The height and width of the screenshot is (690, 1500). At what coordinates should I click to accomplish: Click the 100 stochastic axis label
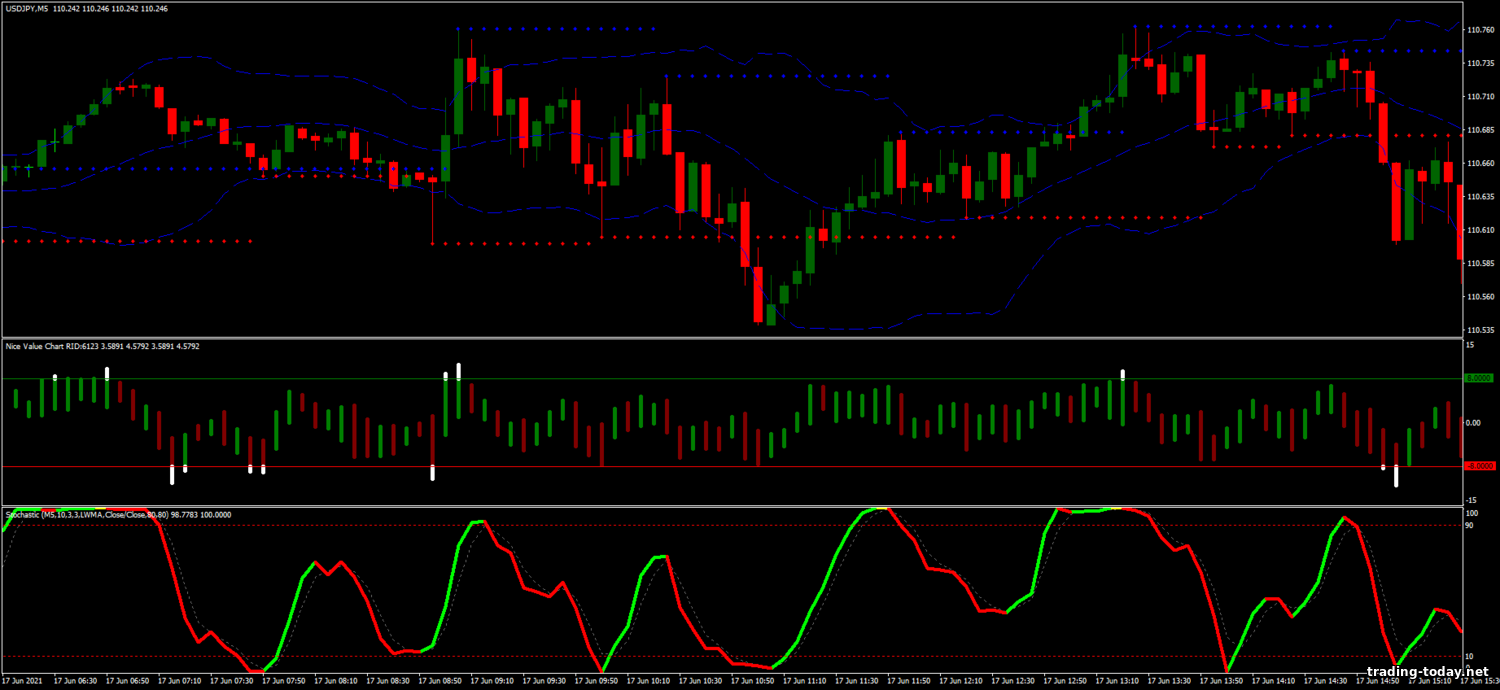(x=1471, y=513)
